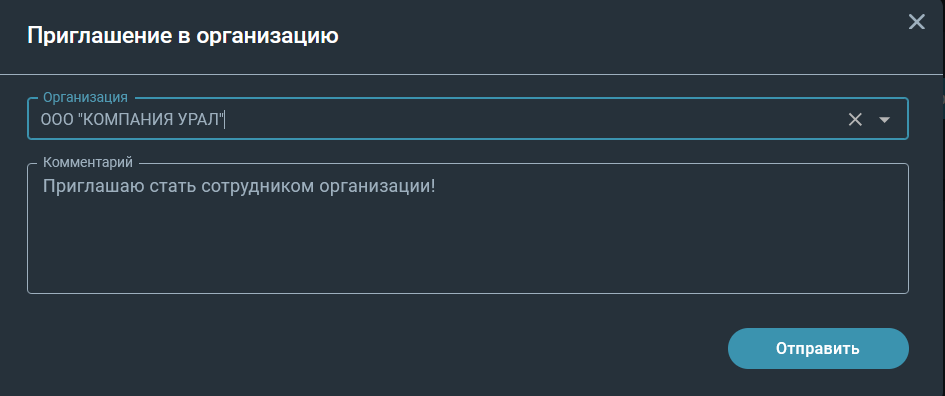The width and height of the screenshot is (945, 396).
Task: Click the text Приглашаю стать сотрудником организации!
Action: (x=239, y=186)
